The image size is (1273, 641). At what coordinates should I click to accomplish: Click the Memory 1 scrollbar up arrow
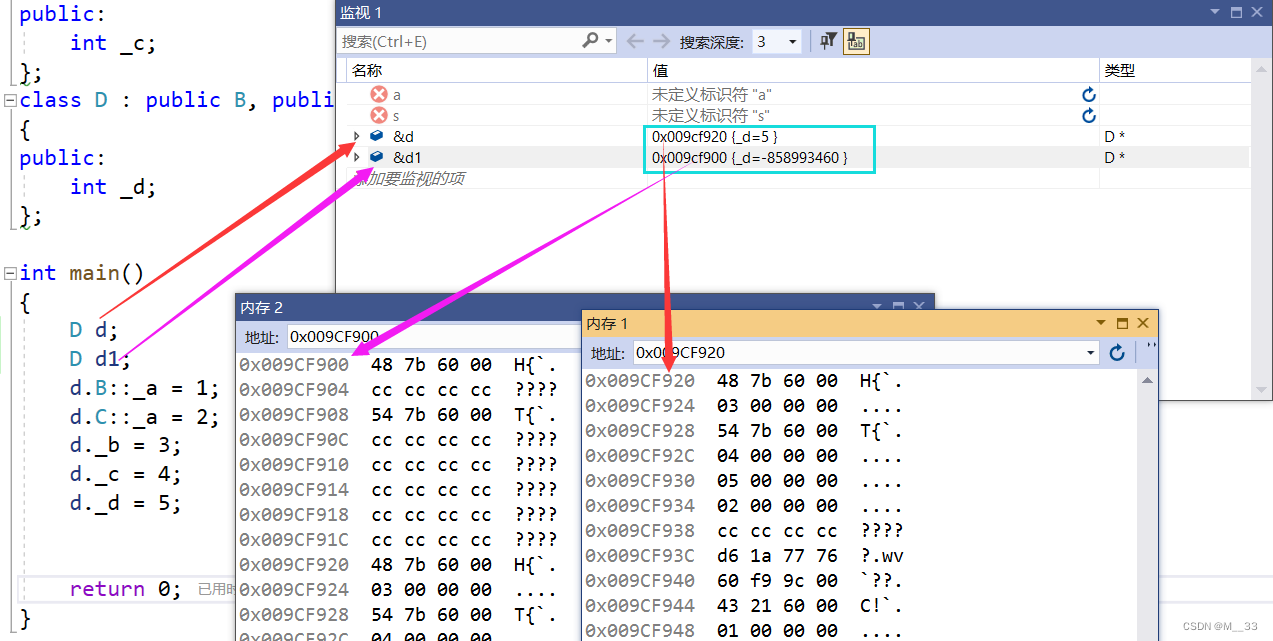tap(1148, 380)
